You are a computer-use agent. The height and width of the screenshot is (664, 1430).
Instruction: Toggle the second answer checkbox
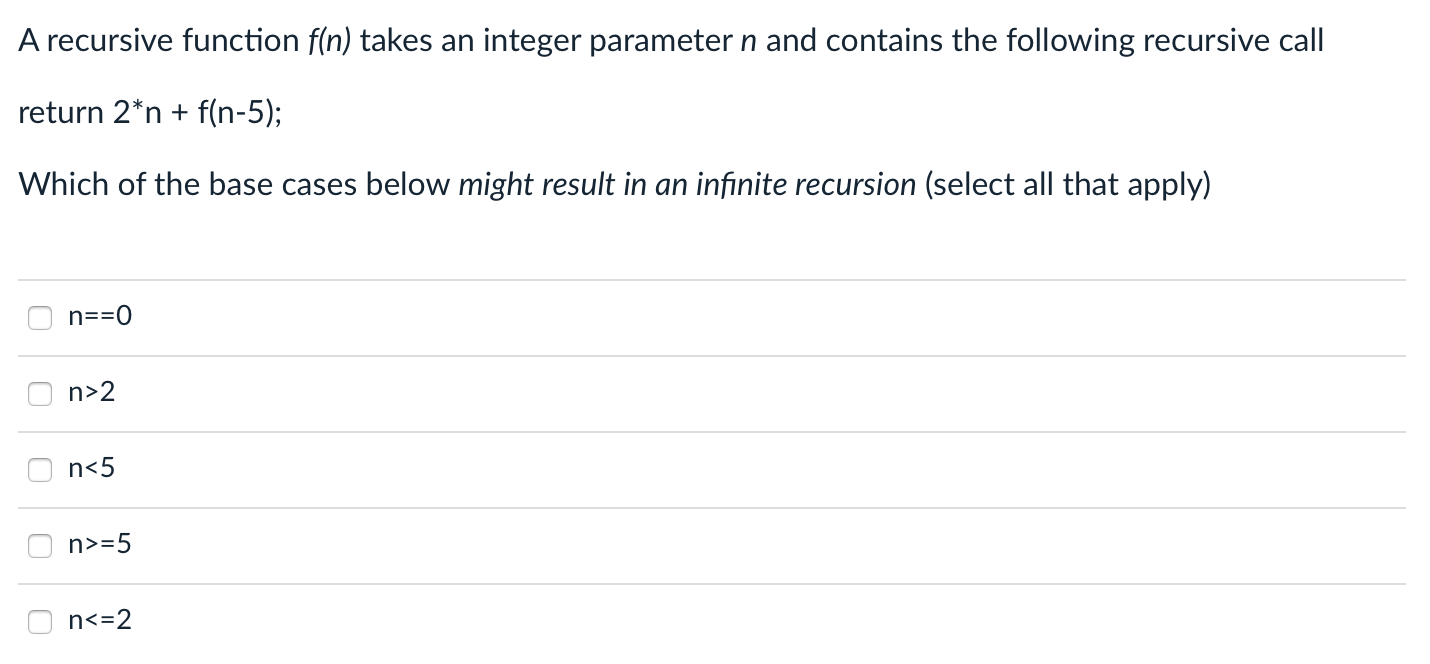(40, 393)
